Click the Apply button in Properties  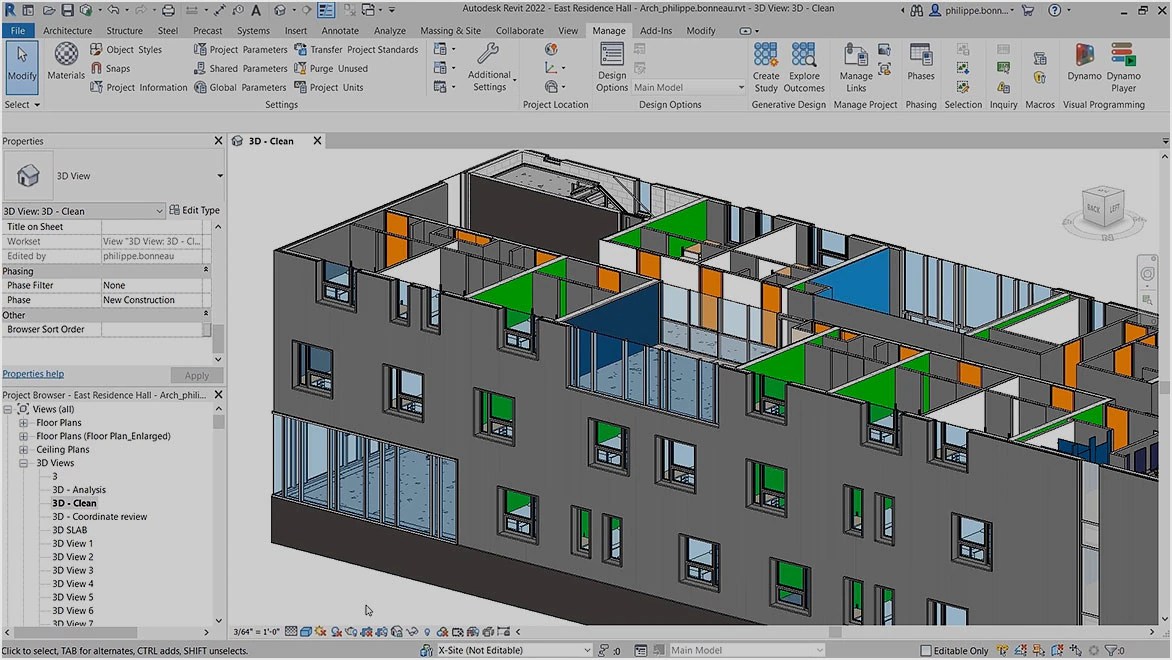click(x=196, y=375)
